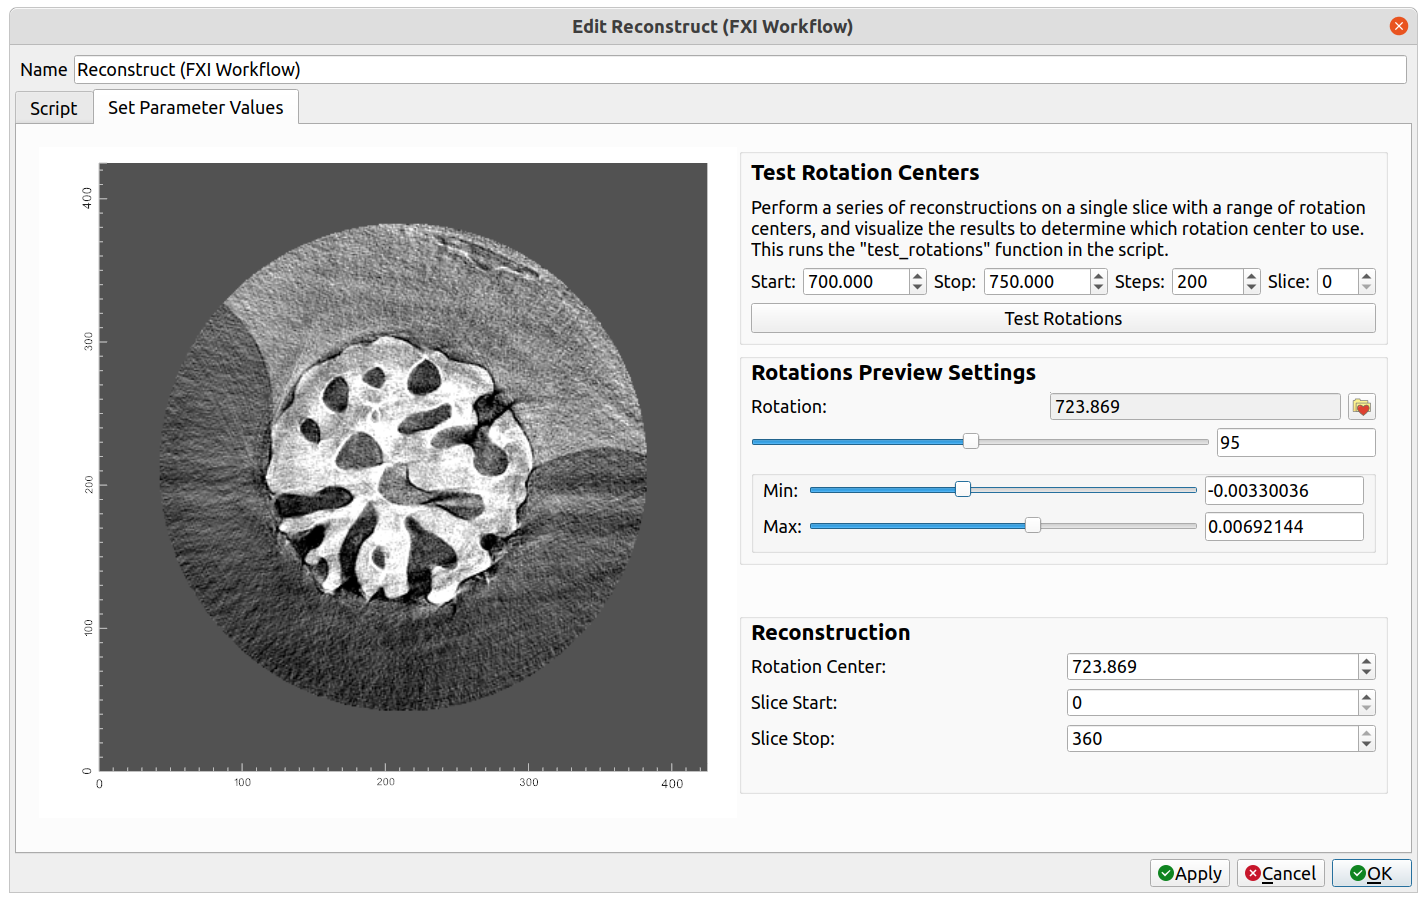Decrease Slice Start with the down arrow
This screenshot has width=1427, height=902.
pyautogui.click(x=1367, y=709)
